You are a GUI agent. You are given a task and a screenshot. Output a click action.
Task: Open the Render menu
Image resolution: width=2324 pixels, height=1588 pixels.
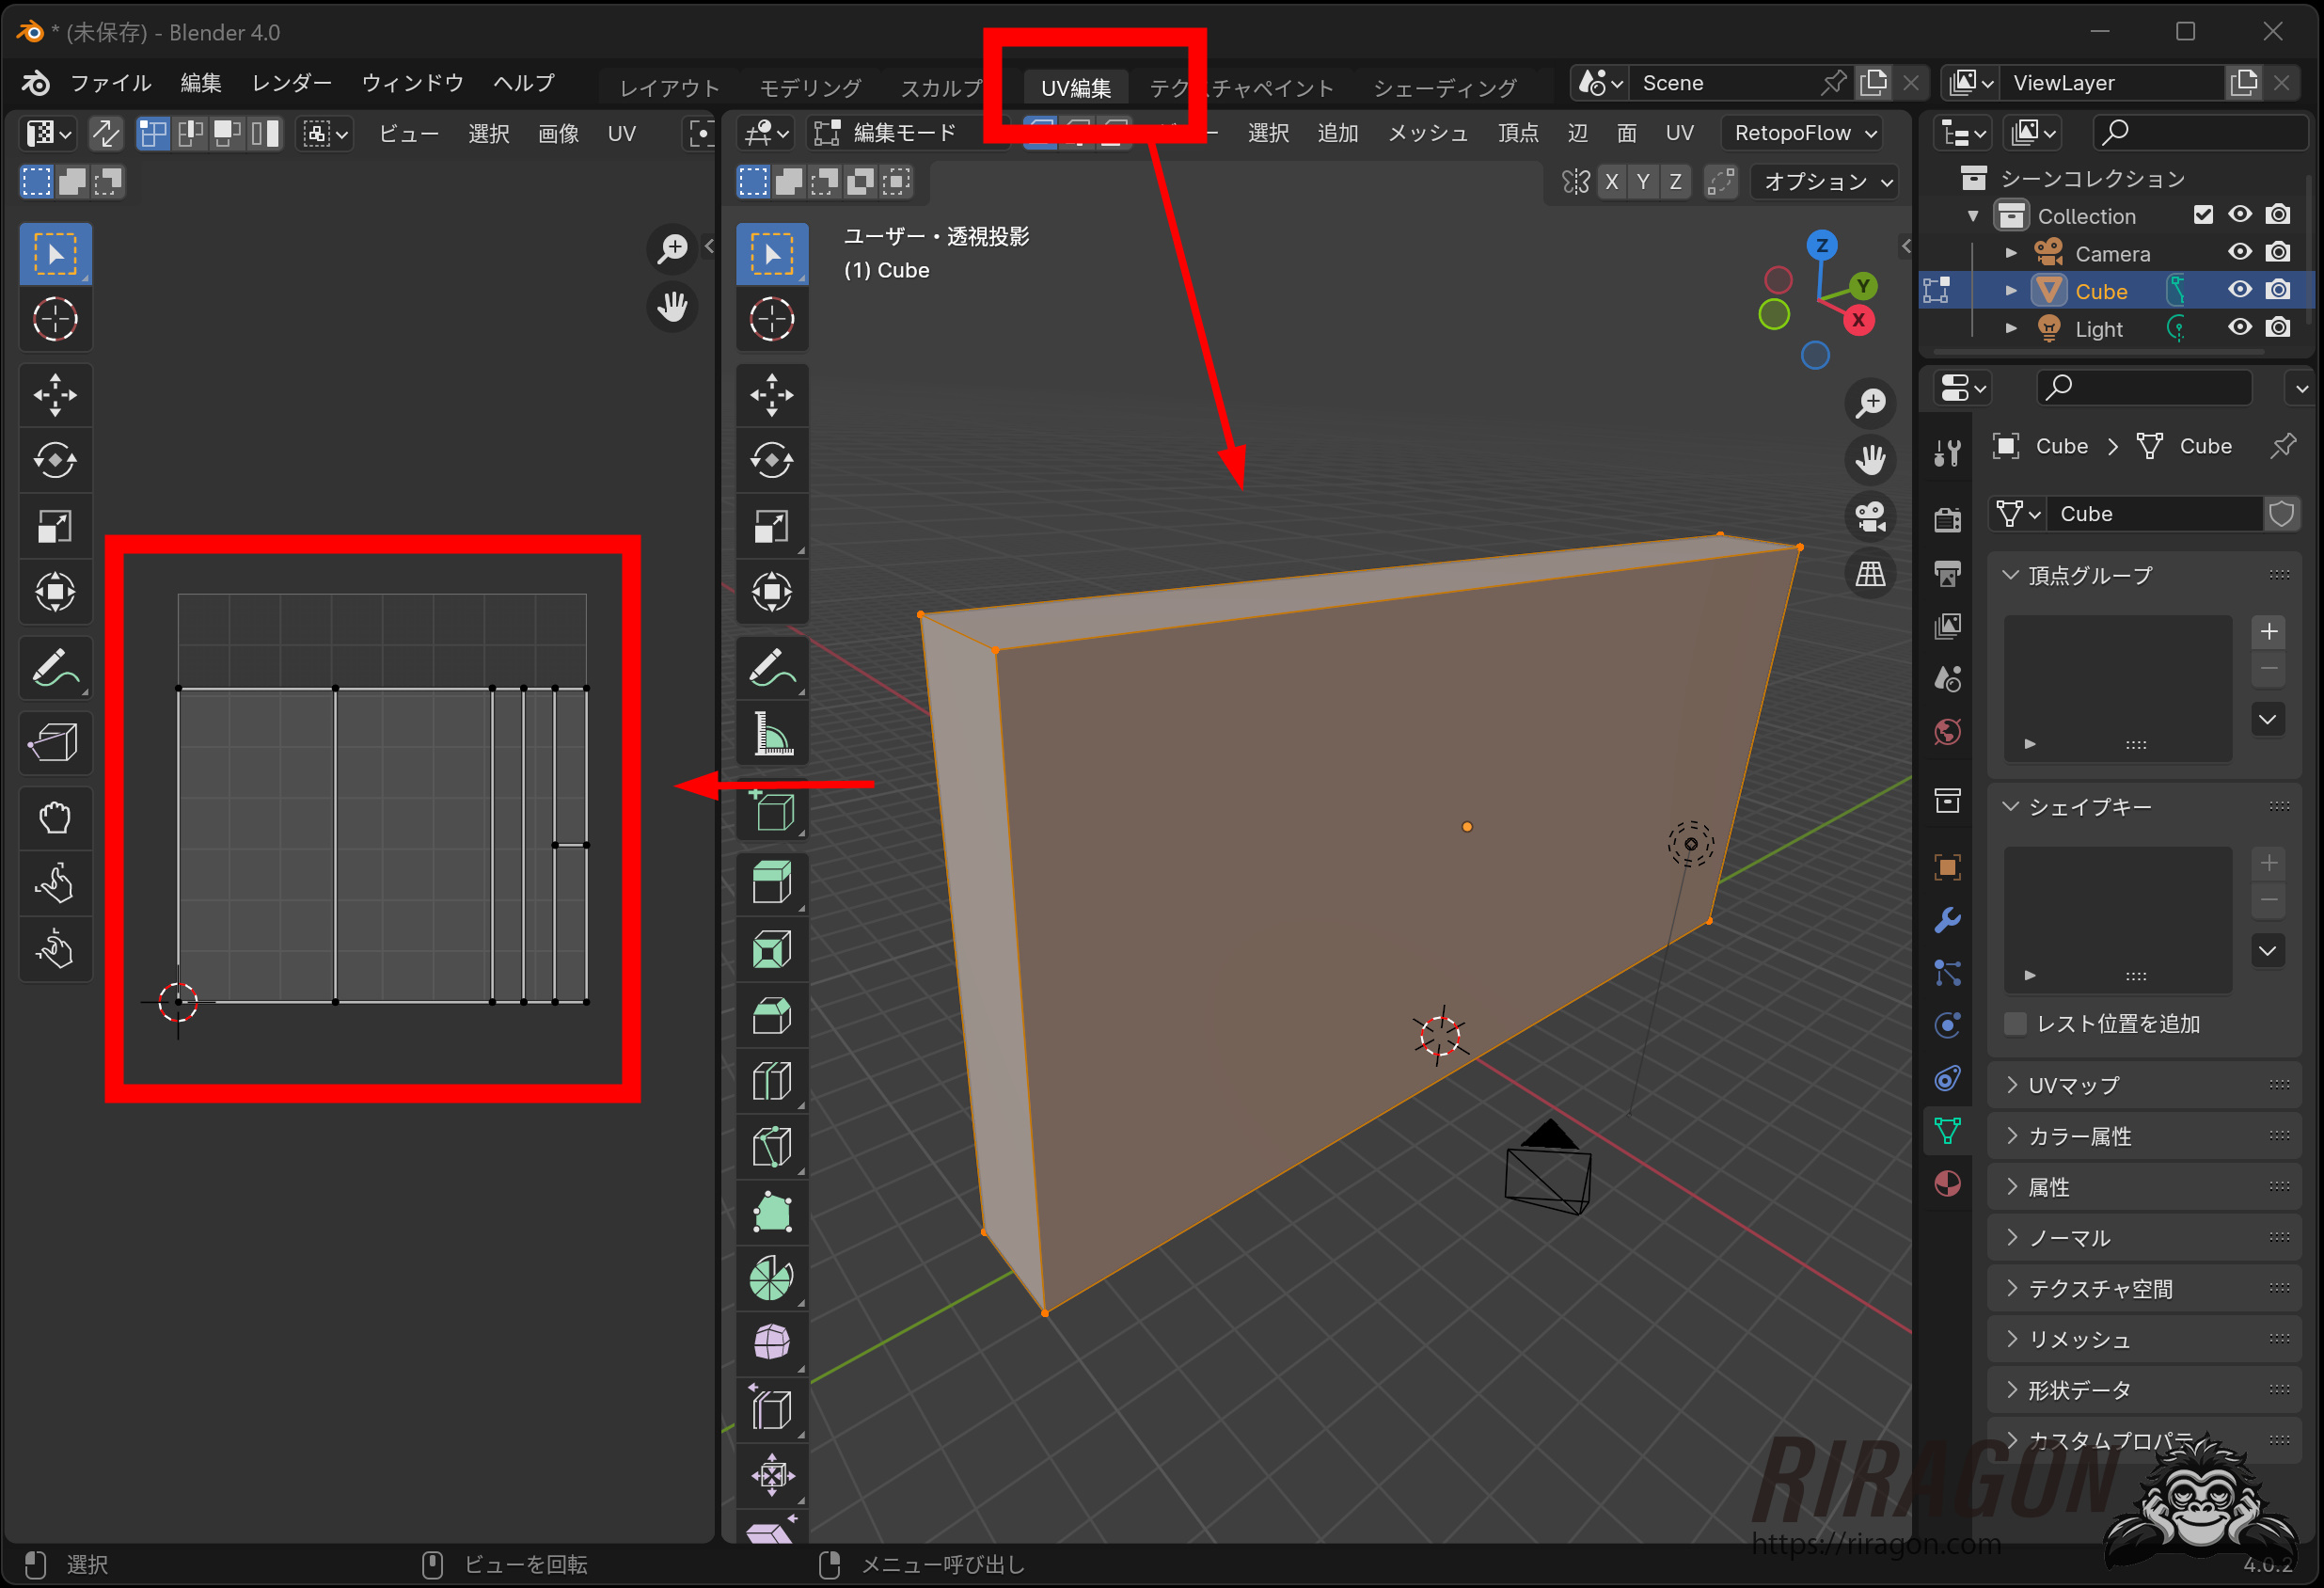point(291,83)
